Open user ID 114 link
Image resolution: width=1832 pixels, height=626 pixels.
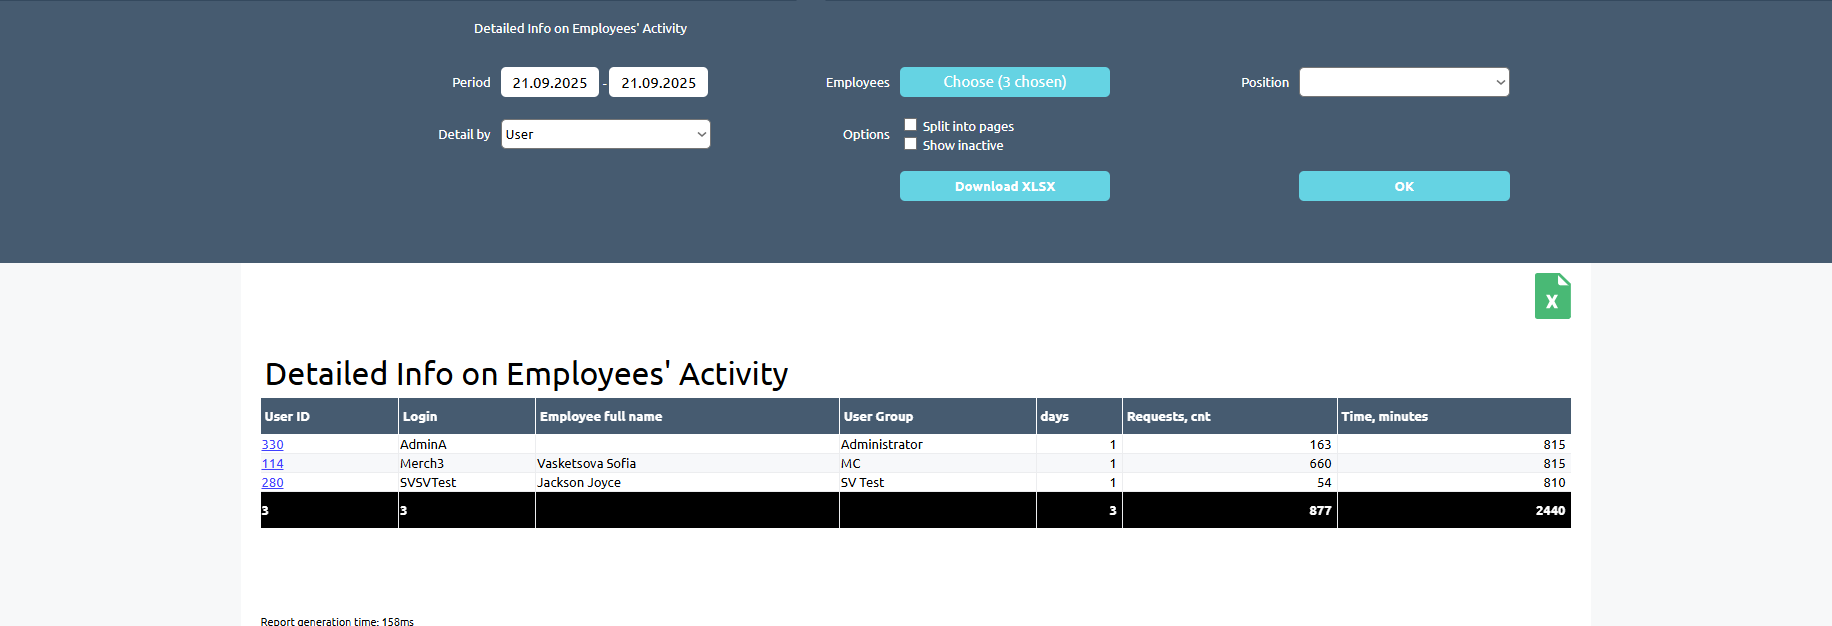(x=272, y=464)
